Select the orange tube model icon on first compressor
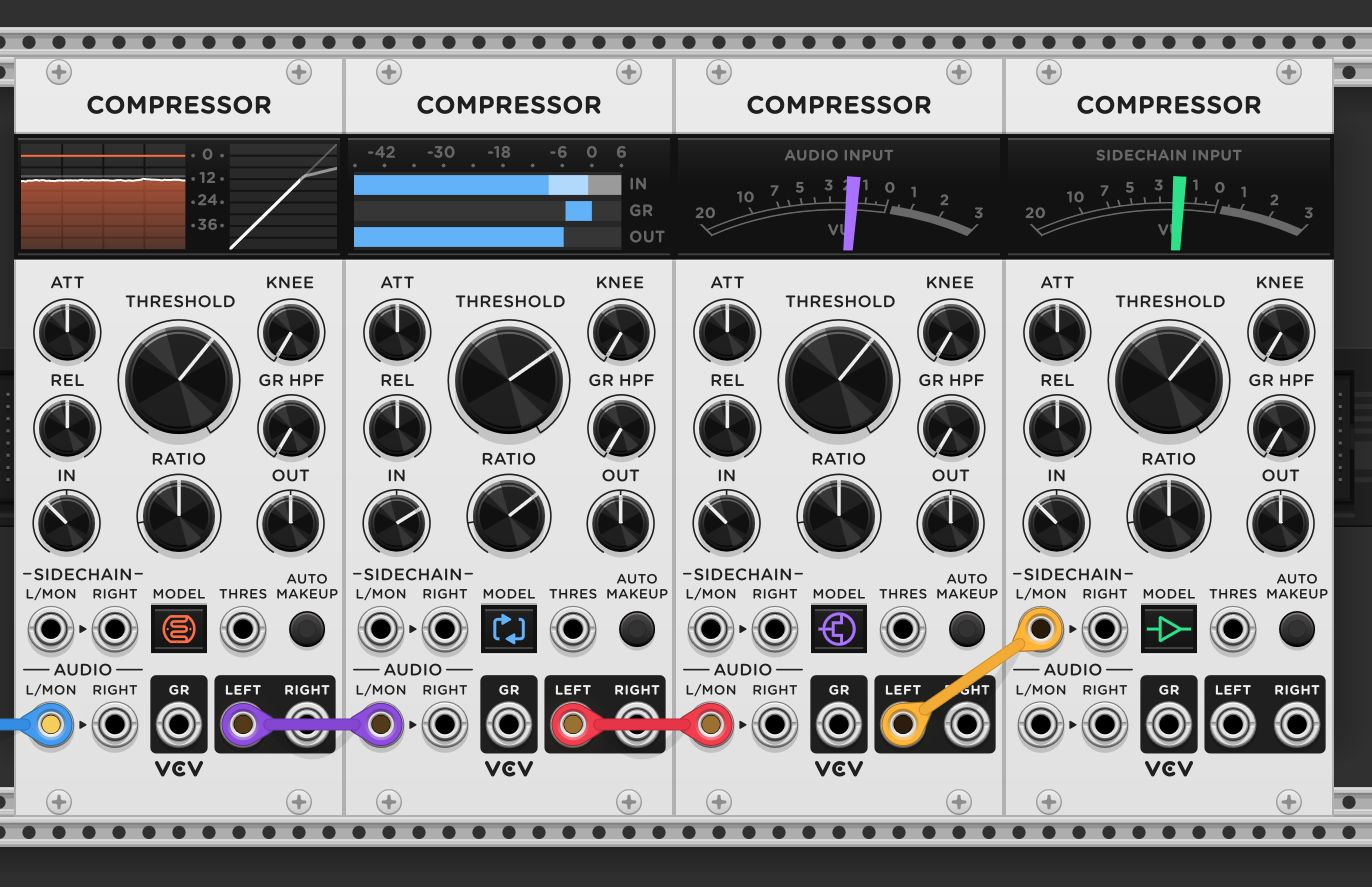This screenshot has width=1372, height=887. (179, 629)
